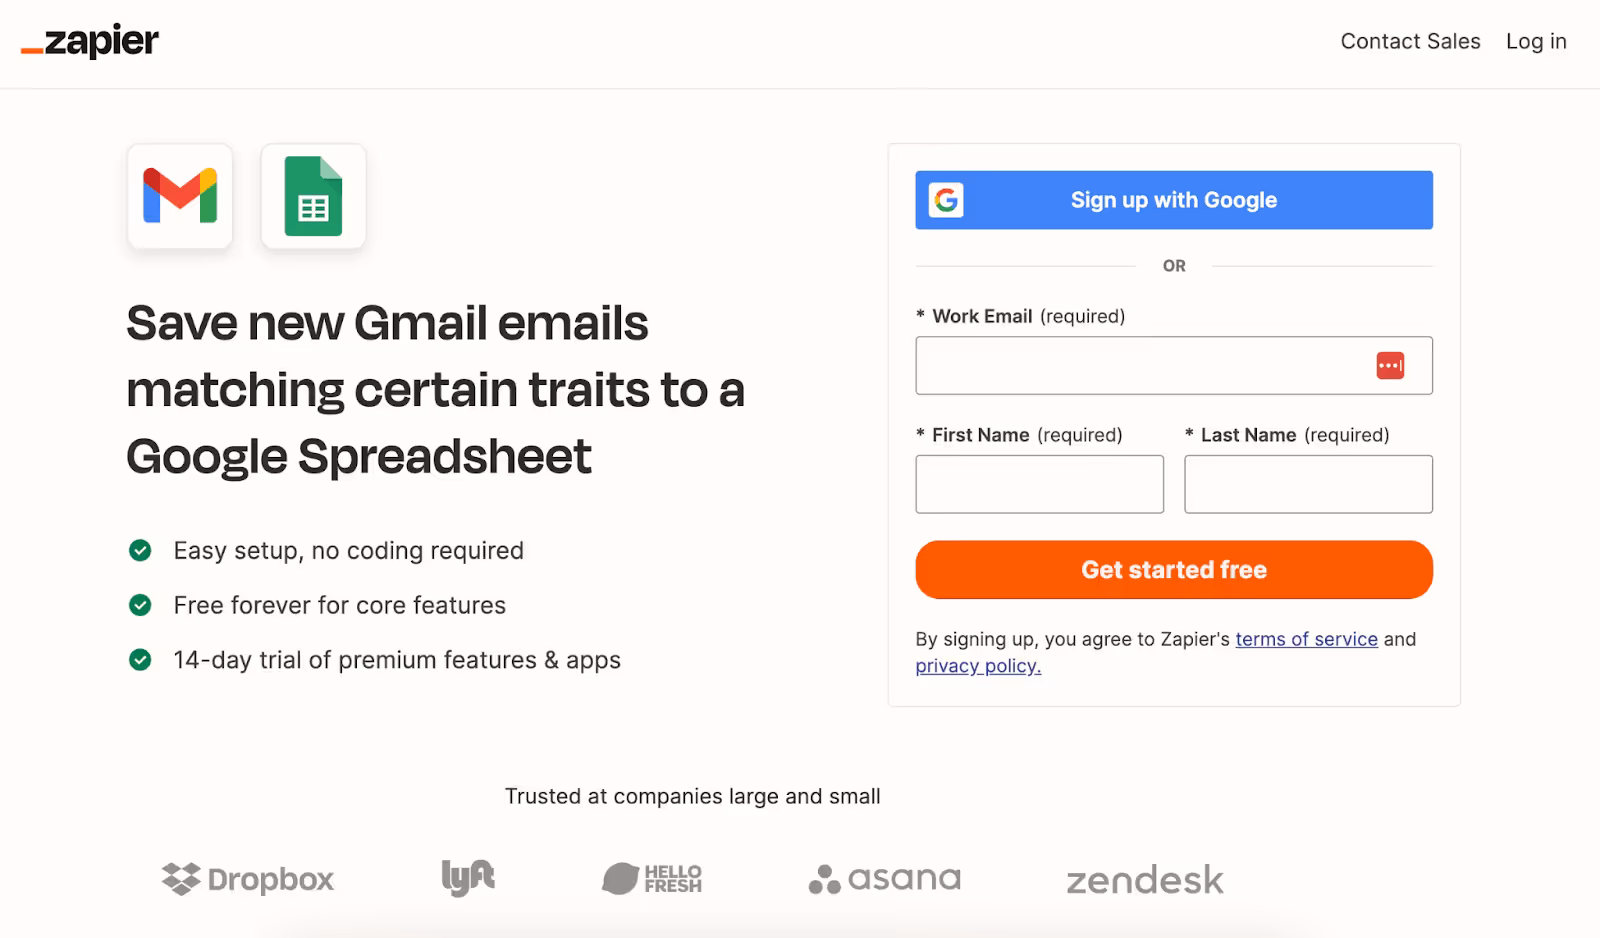The height and width of the screenshot is (938, 1600).
Task: Click the Zendesk logo
Action: click(x=1145, y=880)
